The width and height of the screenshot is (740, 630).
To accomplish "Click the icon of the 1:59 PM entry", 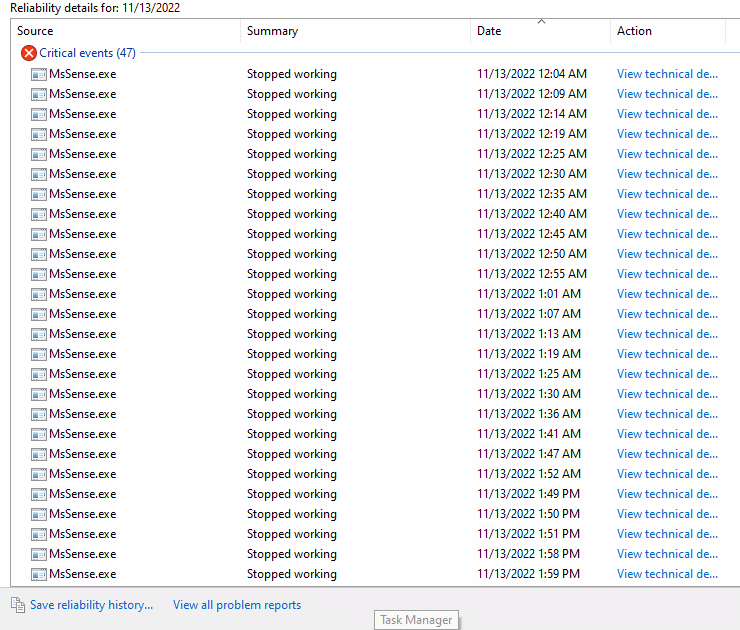I will click(x=39, y=574).
